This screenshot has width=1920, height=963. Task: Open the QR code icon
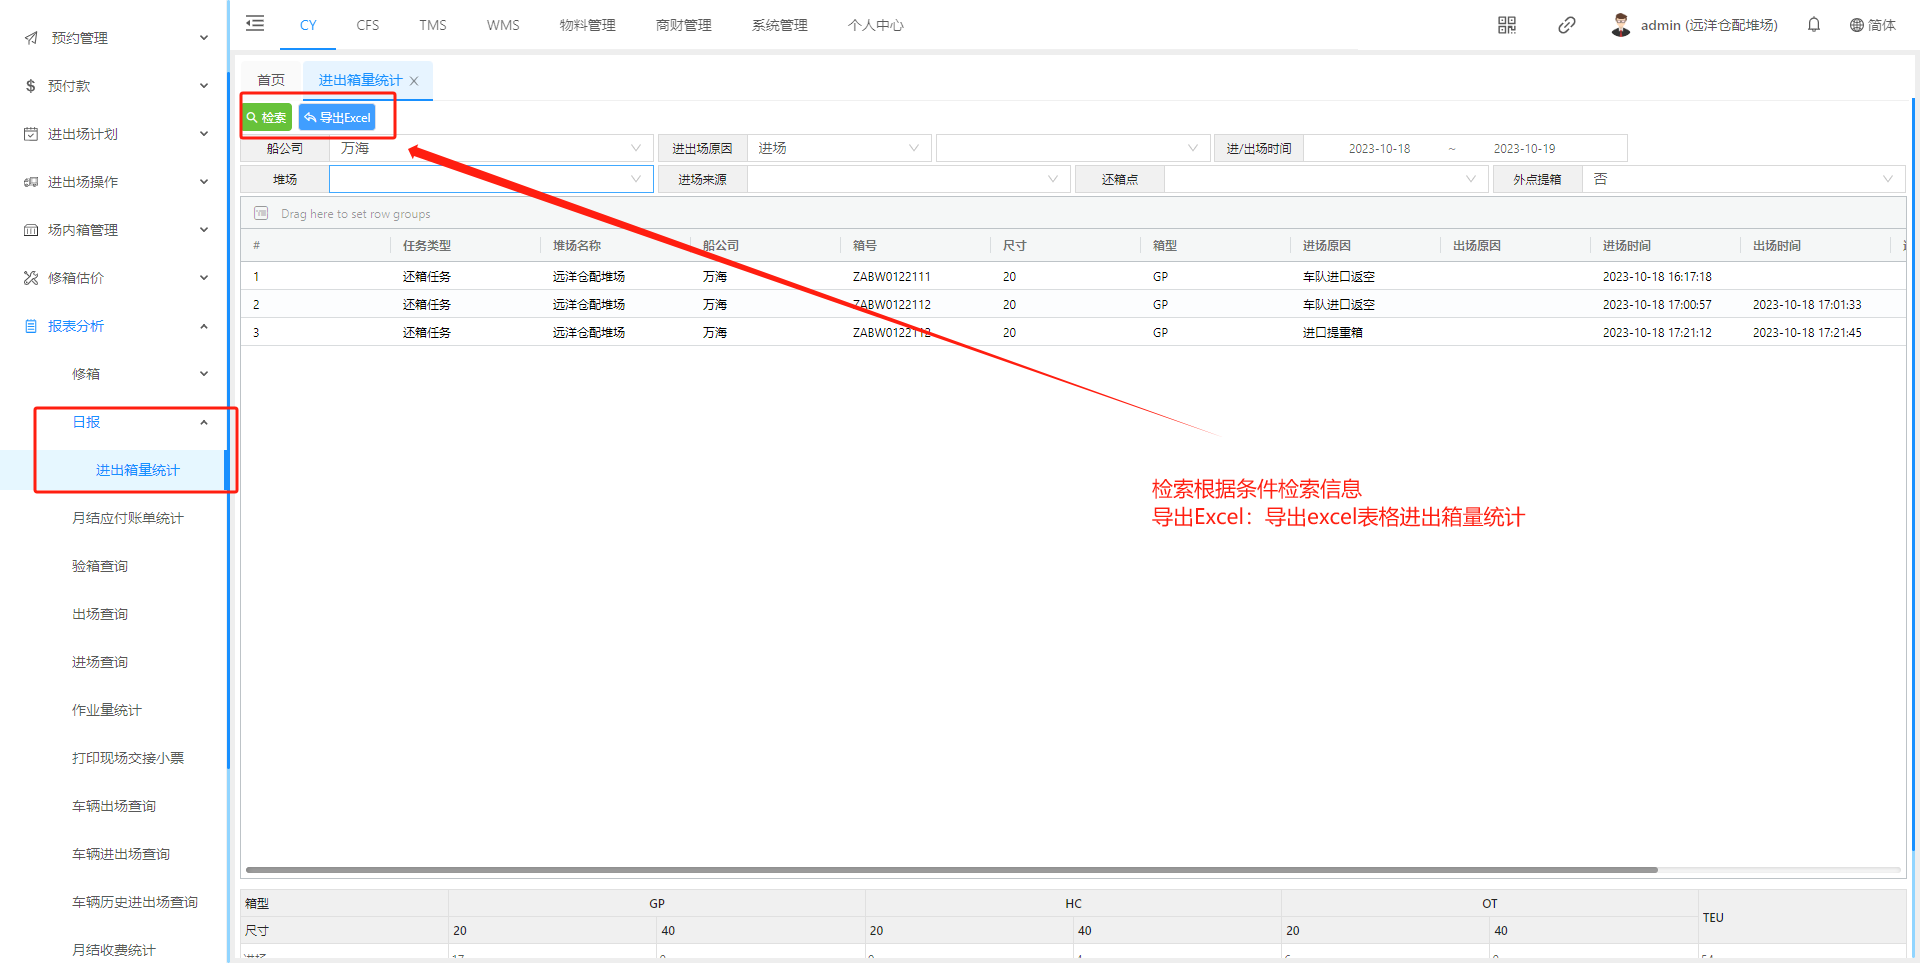pyautogui.click(x=1506, y=25)
